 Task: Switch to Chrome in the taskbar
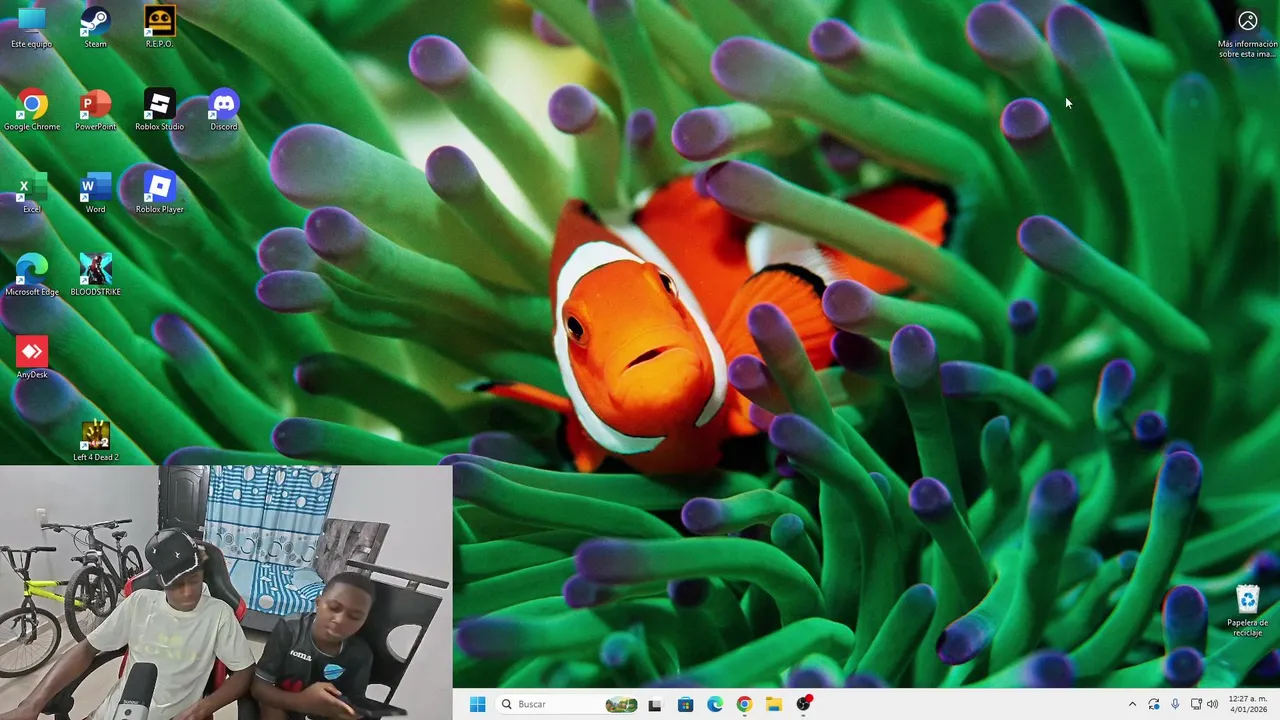tap(744, 704)
